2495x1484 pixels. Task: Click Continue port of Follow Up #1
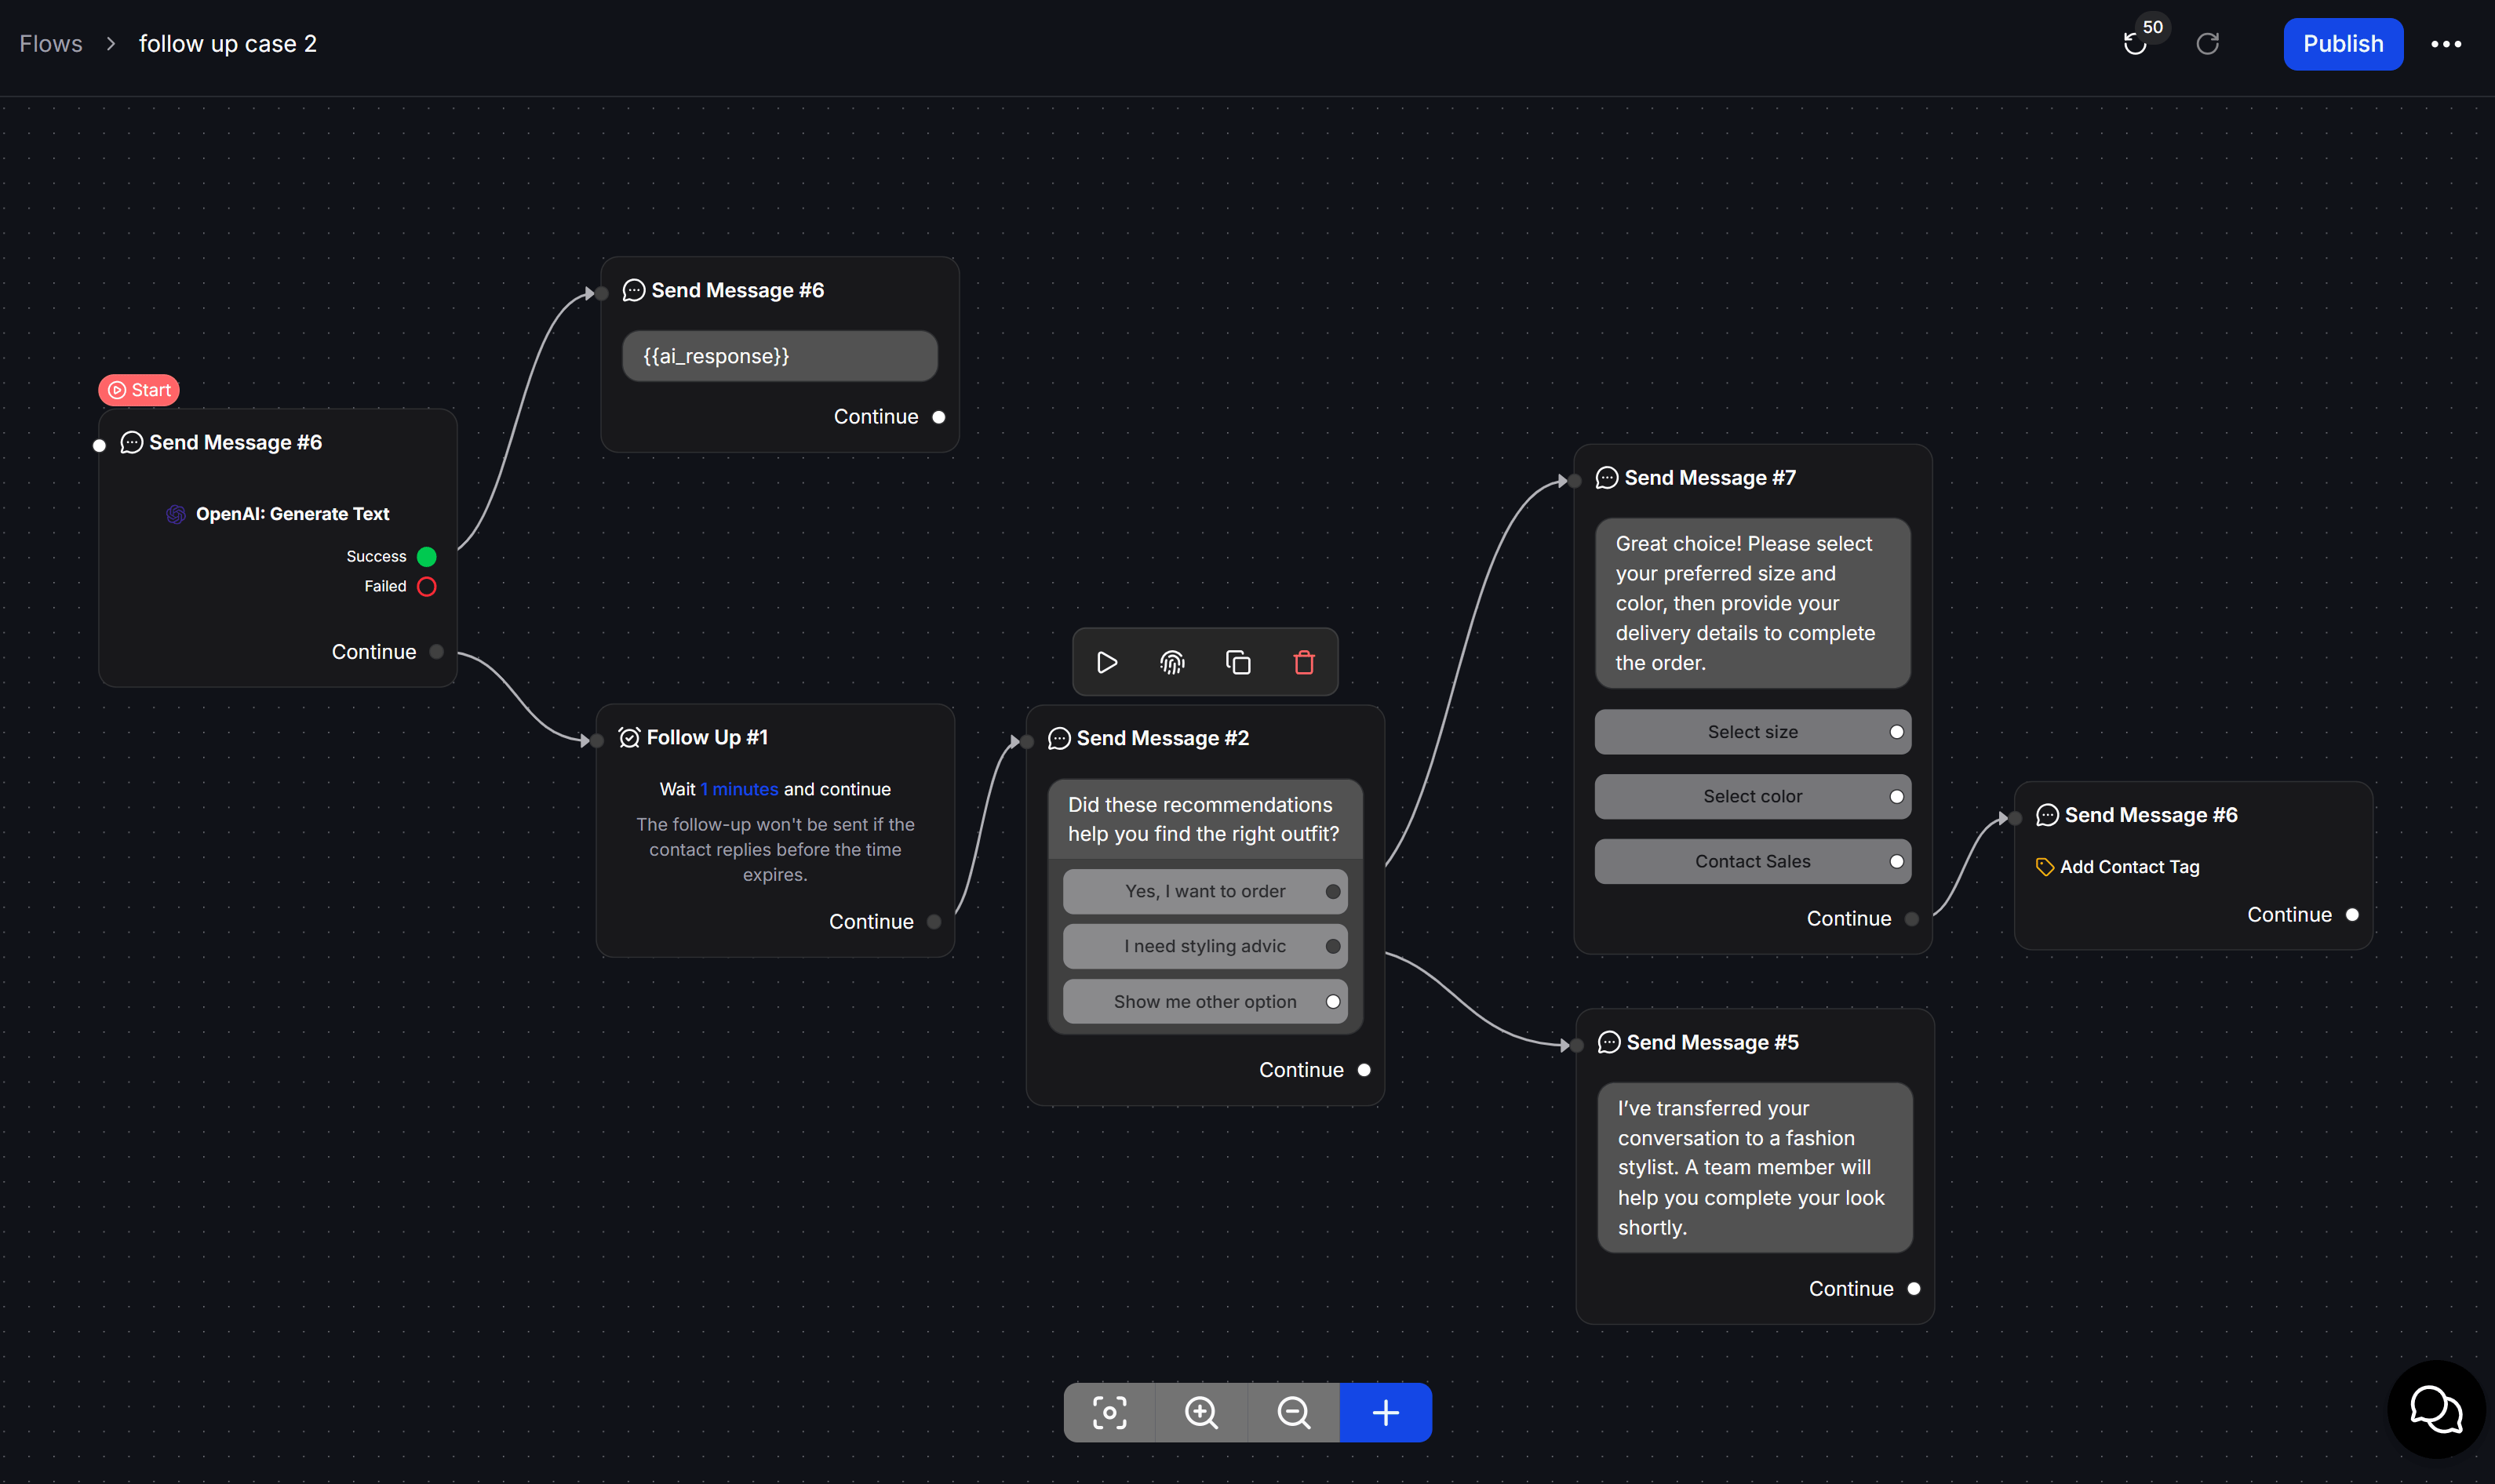[934, 922]
